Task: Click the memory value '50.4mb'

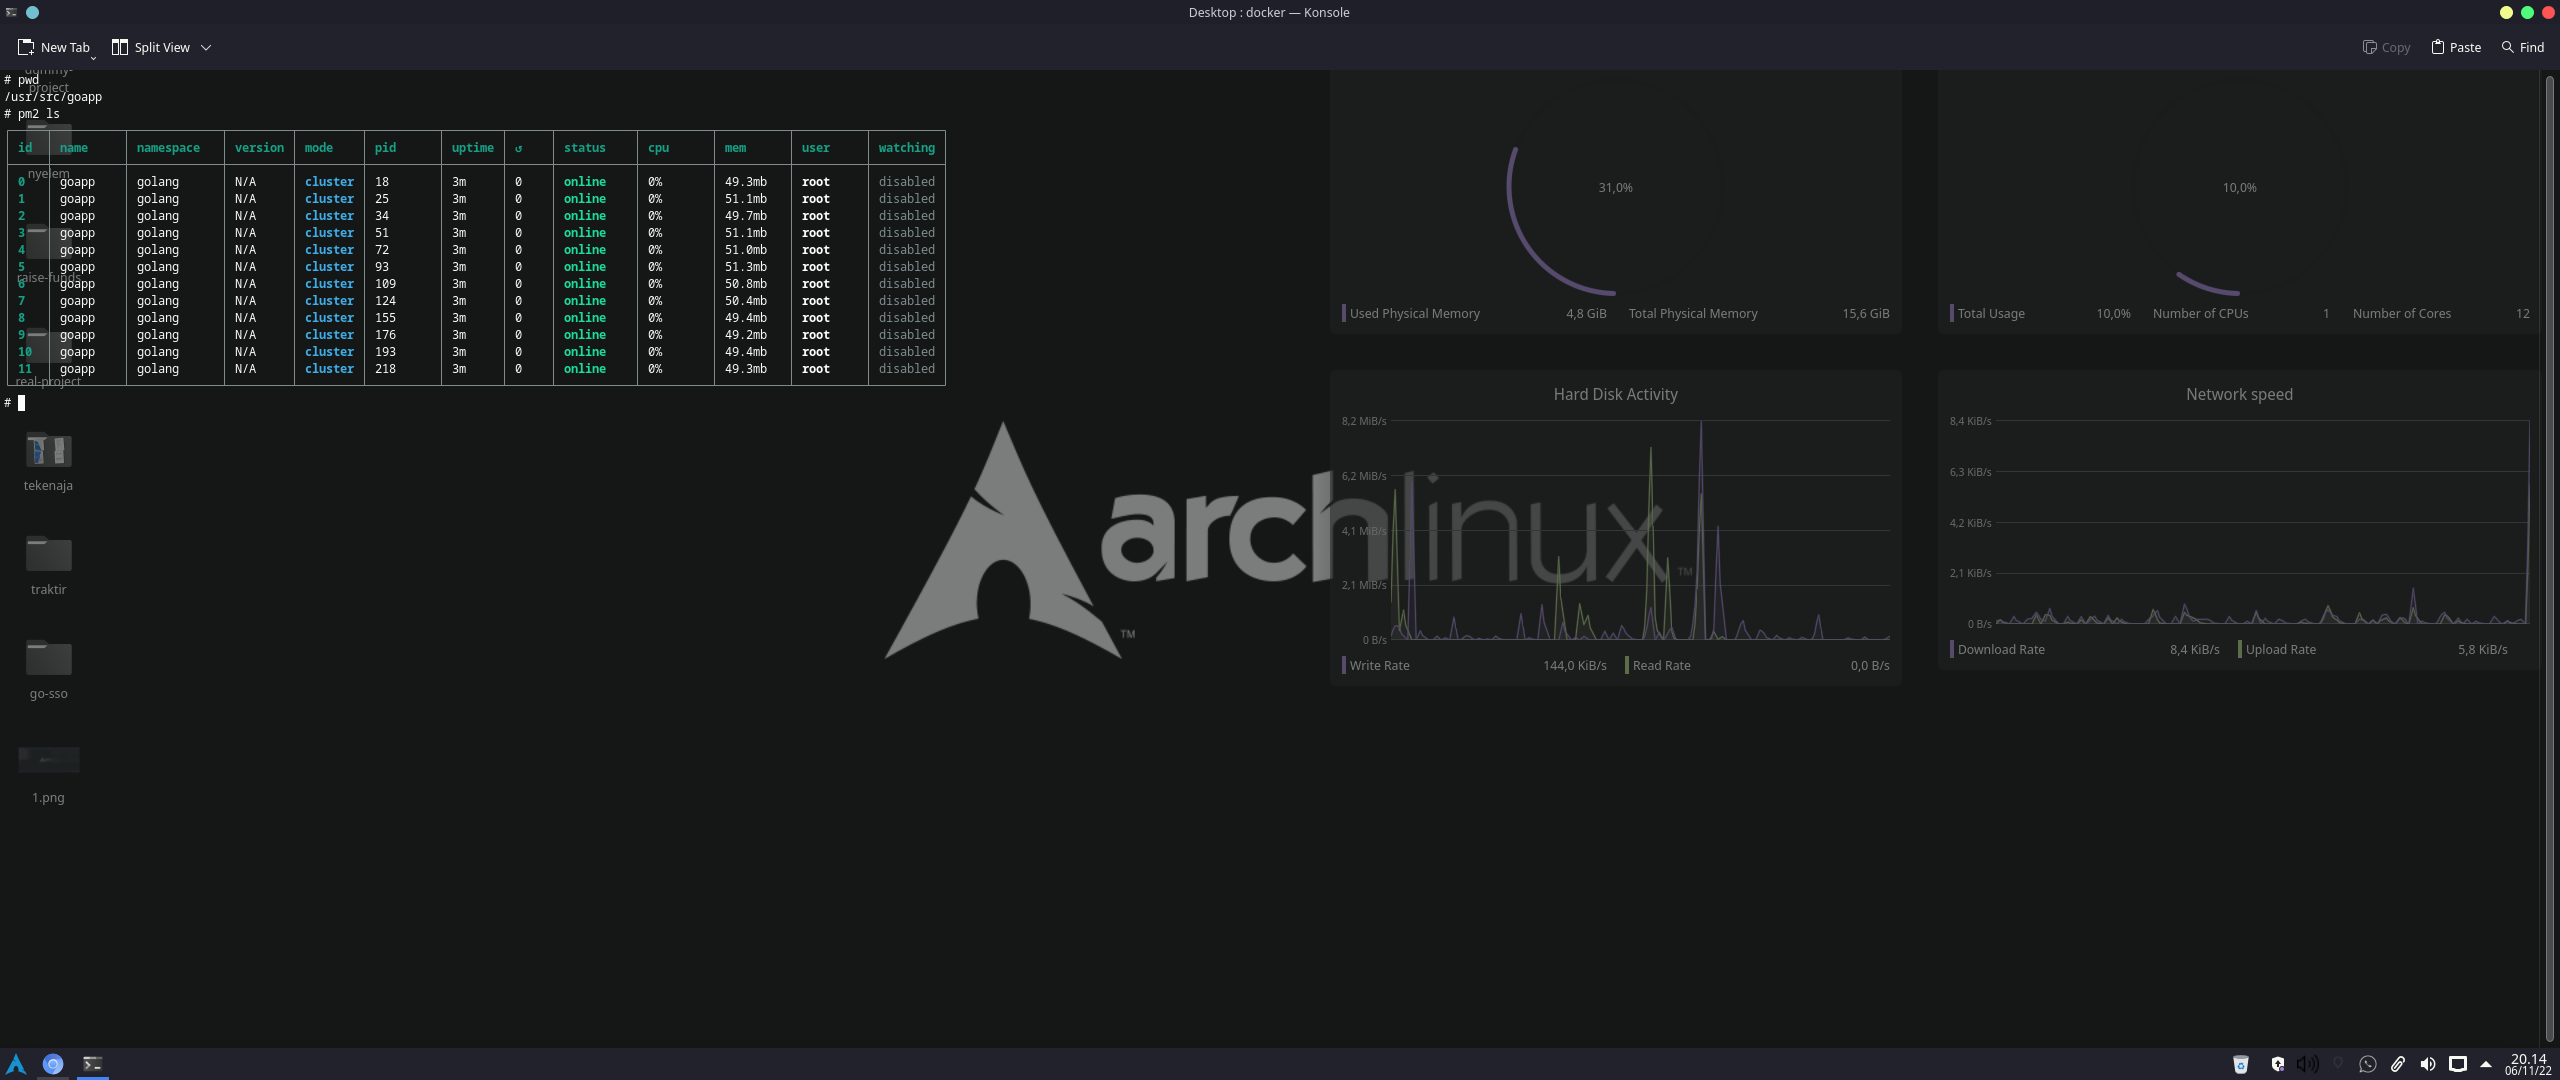Action: click(x=746, y=301)
